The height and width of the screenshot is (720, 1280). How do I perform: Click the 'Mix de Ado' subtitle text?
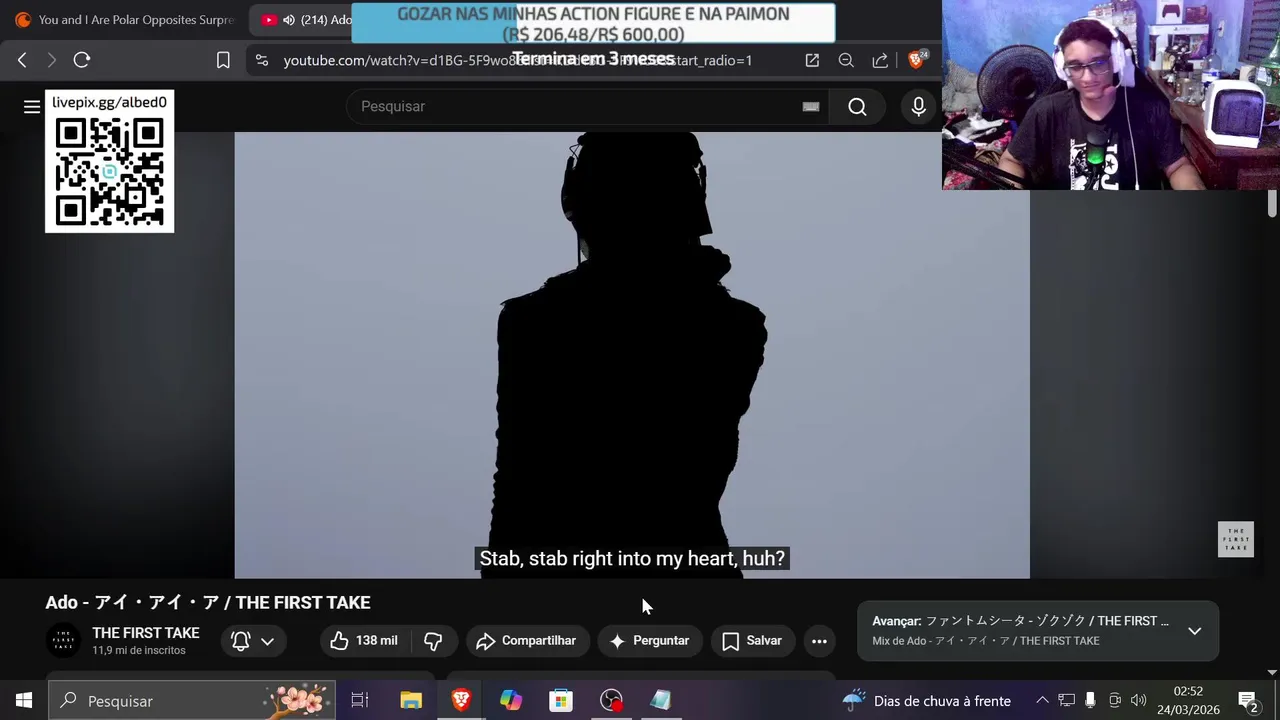(986, 641)
